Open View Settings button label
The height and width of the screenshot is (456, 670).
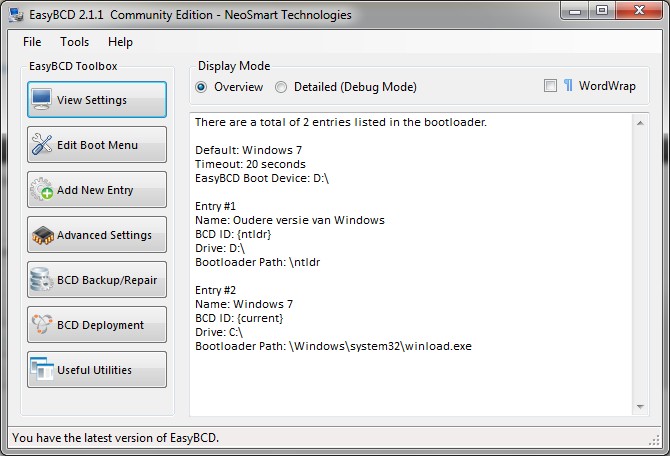[92, 100]
